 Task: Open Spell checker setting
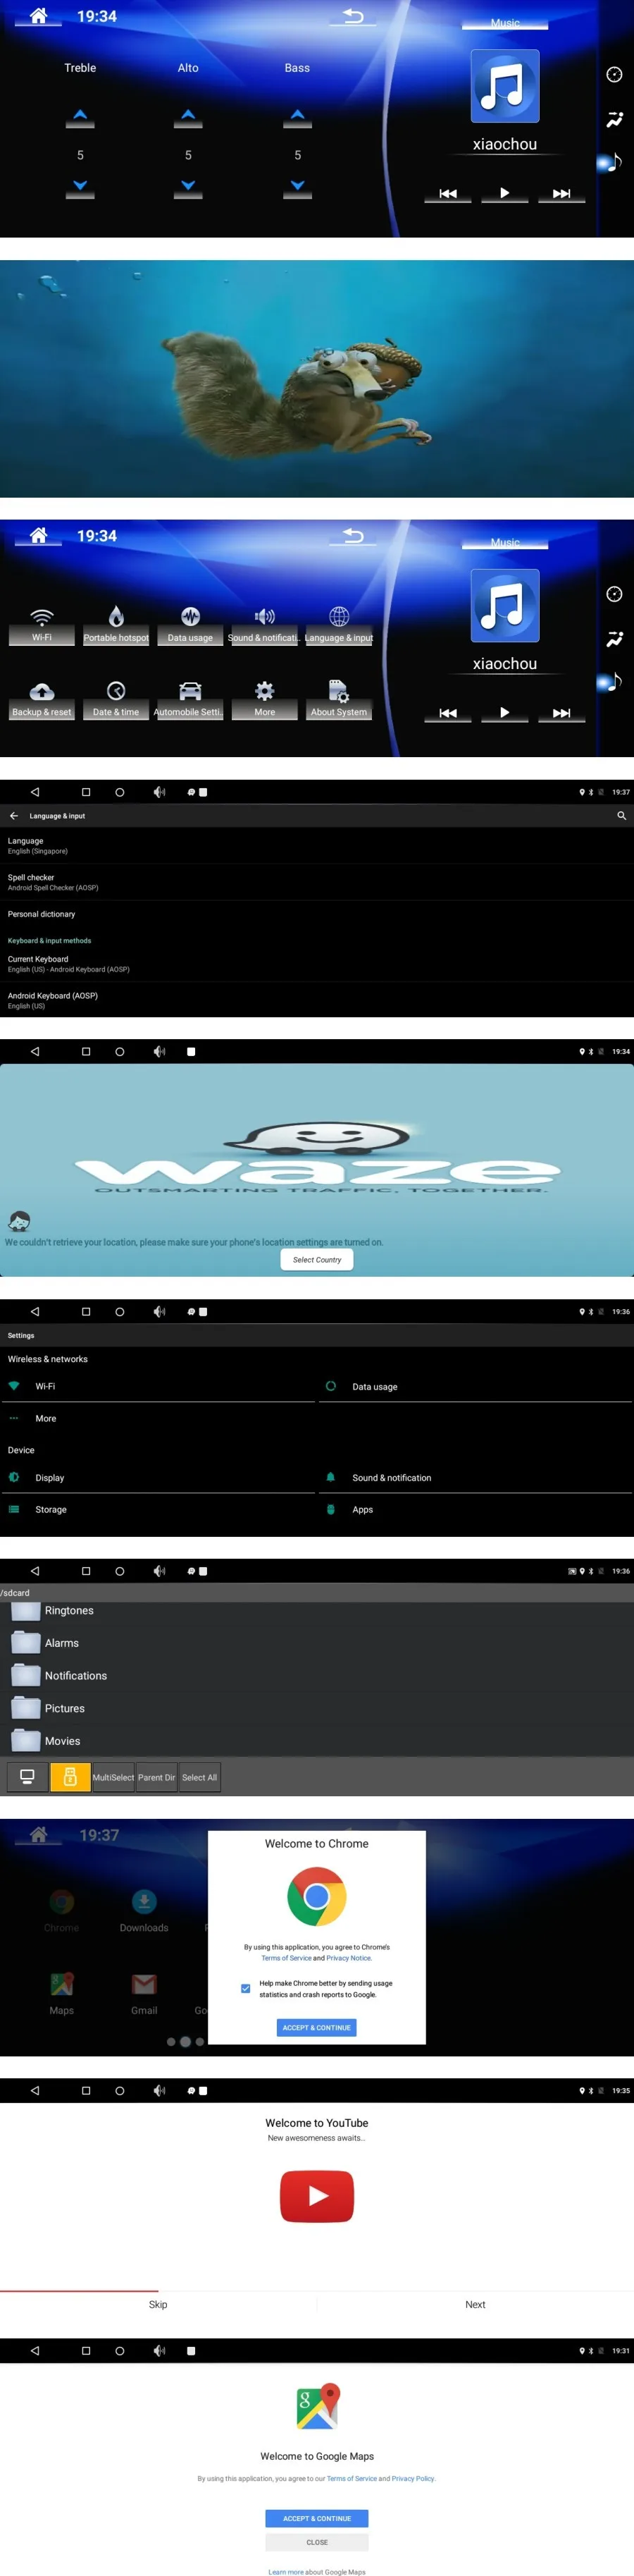pyautogui.click(x=317, y=882)
